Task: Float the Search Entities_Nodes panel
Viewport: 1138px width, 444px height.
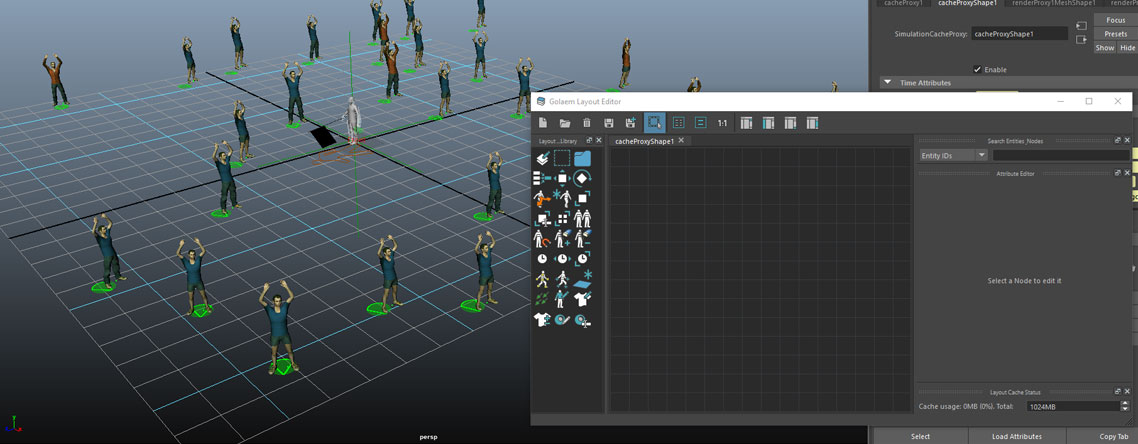Action: click(x=1118, y=141)
